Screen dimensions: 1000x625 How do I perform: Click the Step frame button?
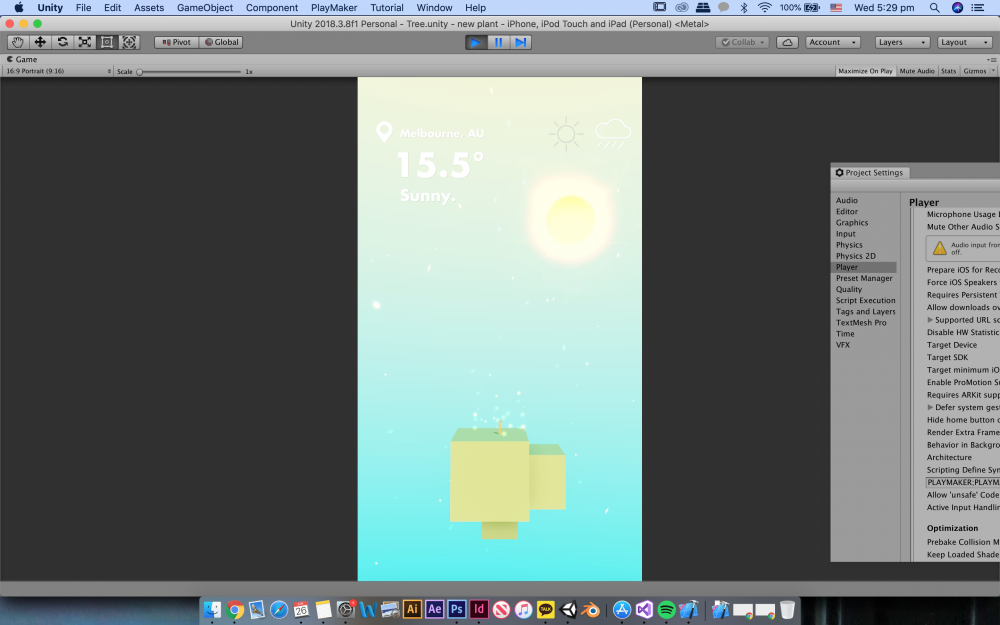click(521, 42)
